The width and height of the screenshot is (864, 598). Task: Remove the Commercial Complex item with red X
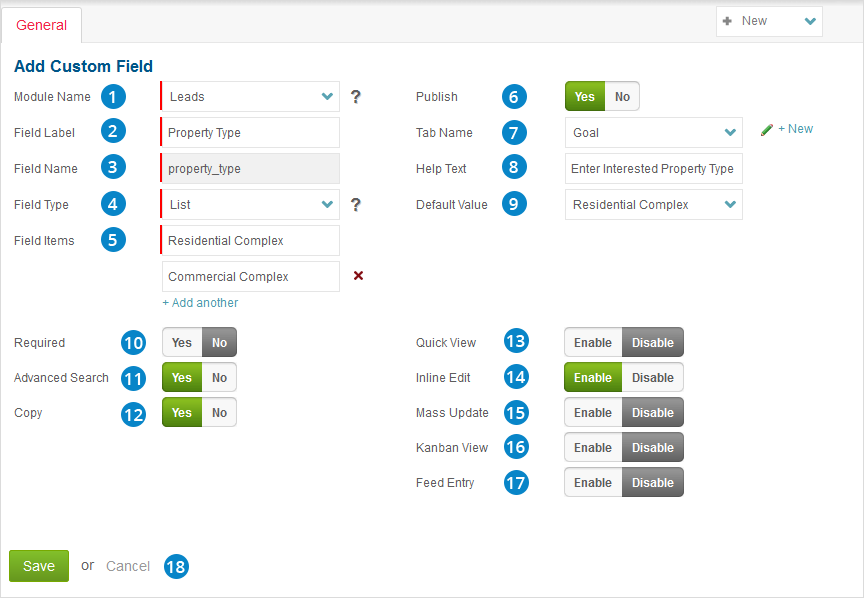[x=358, y=276]
